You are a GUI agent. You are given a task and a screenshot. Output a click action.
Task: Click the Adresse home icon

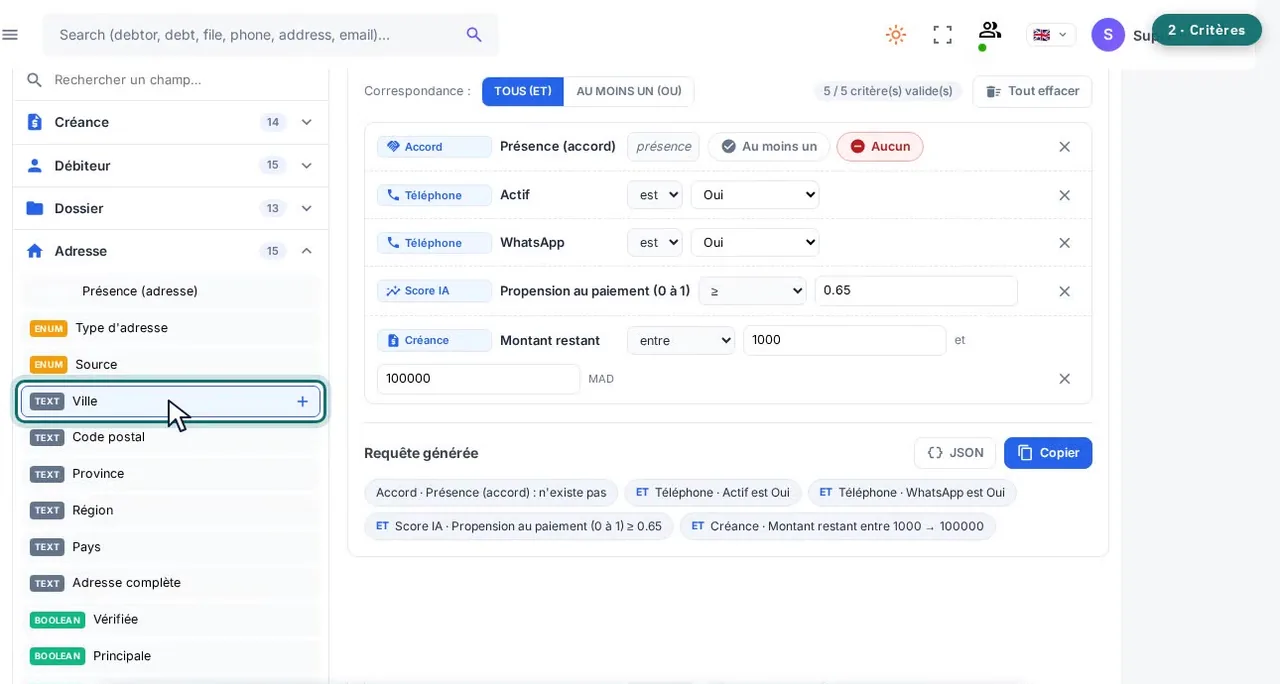(x=35, y=251)
